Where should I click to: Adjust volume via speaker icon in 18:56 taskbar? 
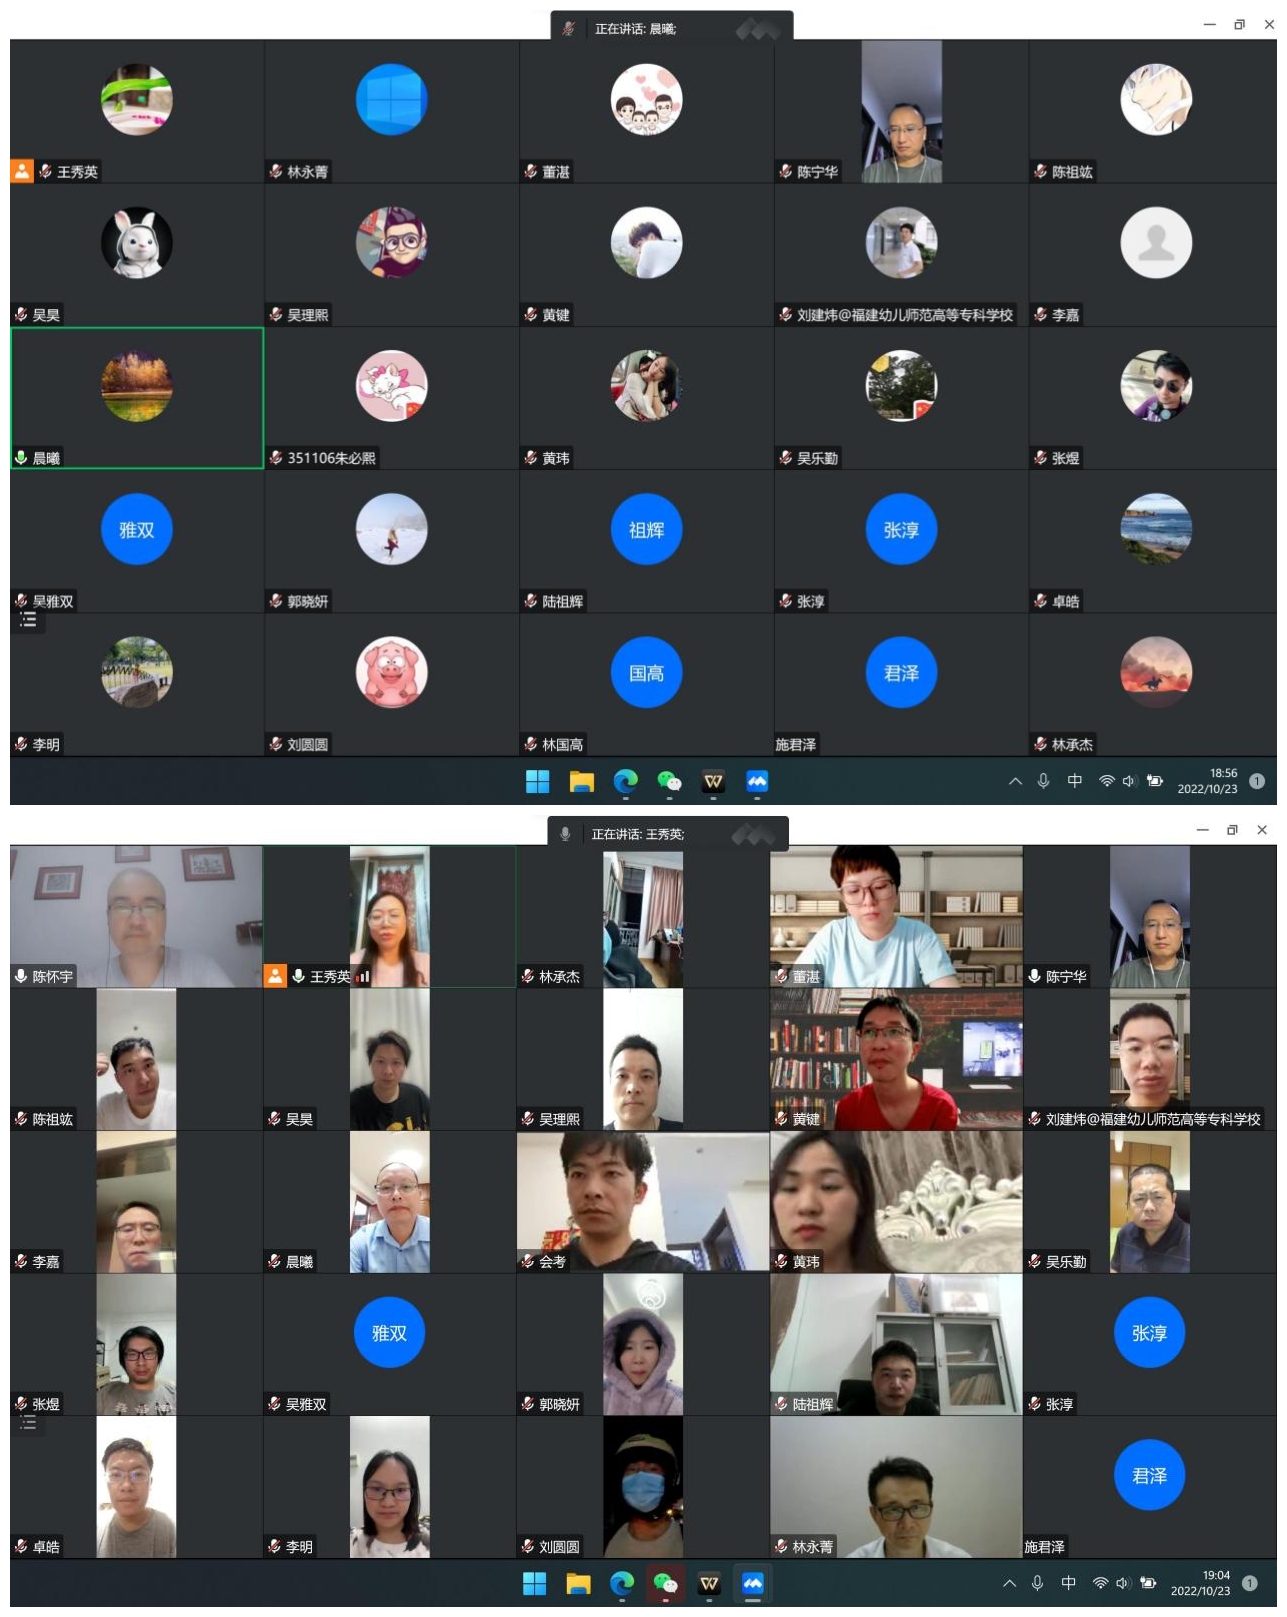1129,781
